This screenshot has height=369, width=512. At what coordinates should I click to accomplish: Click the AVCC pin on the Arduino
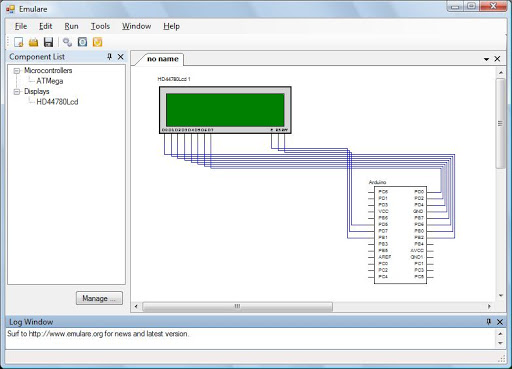(417, 250)
